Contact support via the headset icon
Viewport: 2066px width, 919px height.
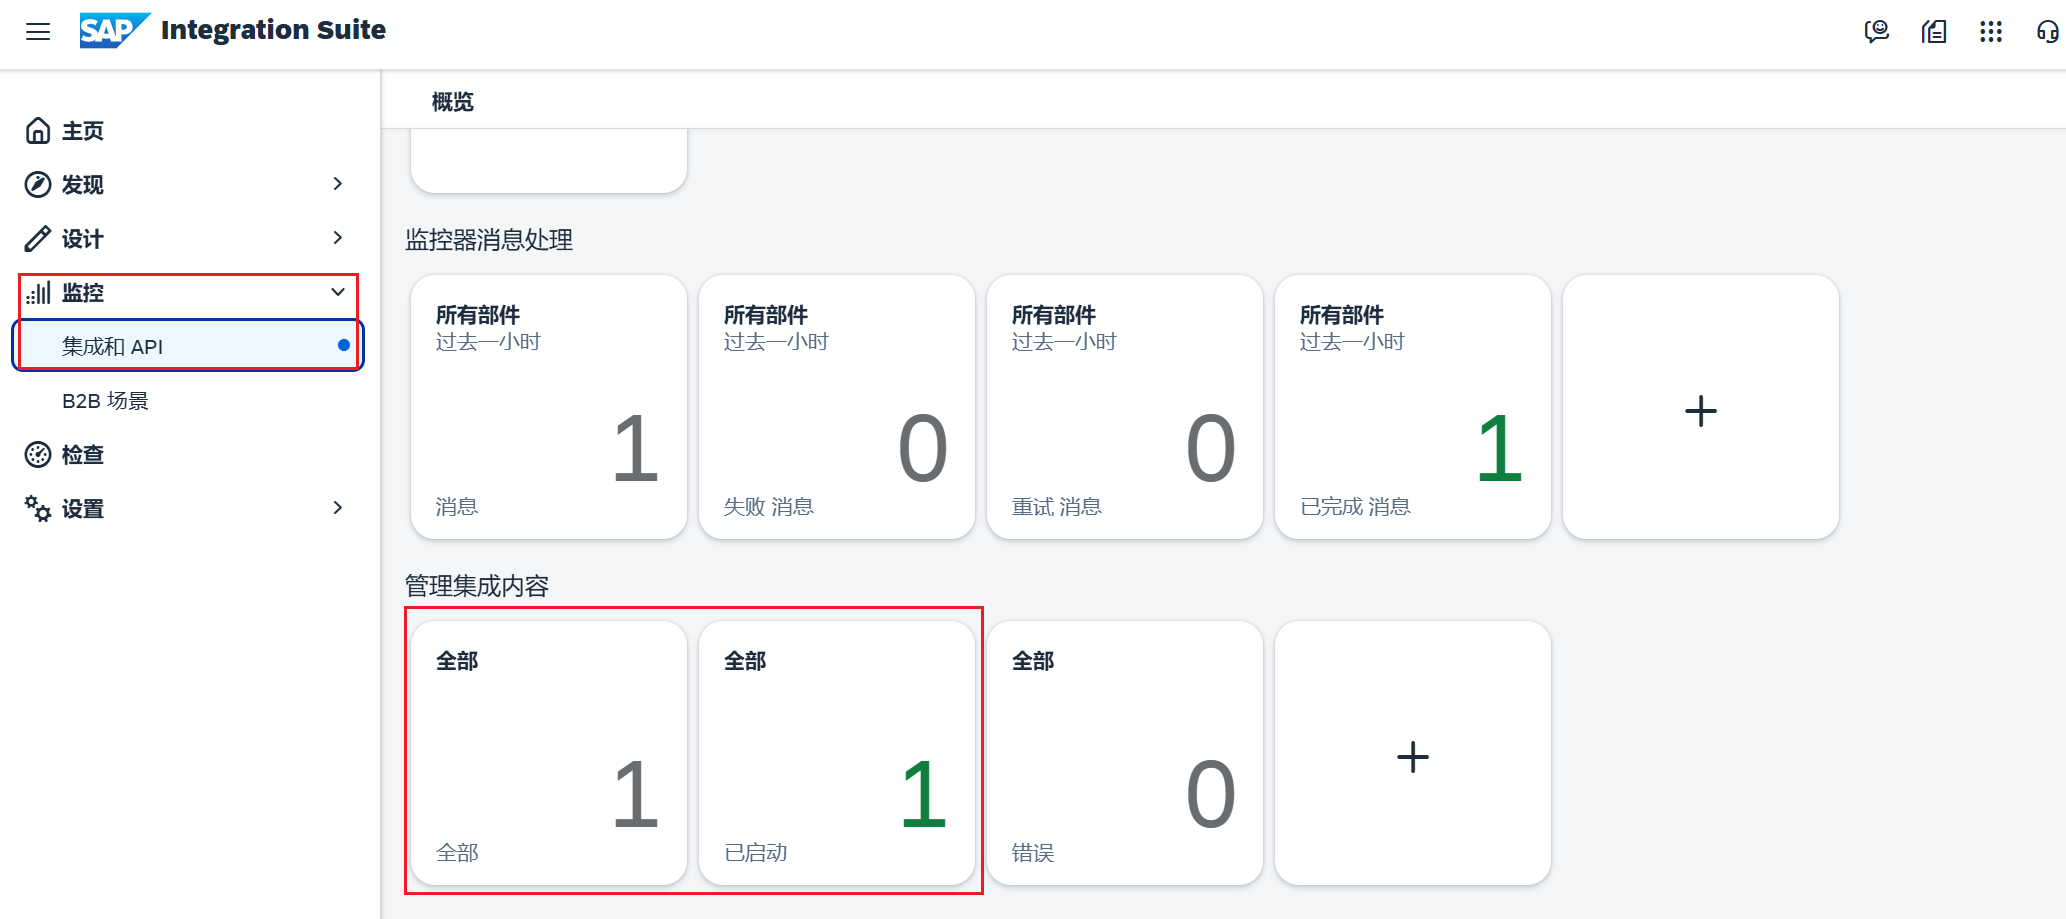coord(2046,32)
